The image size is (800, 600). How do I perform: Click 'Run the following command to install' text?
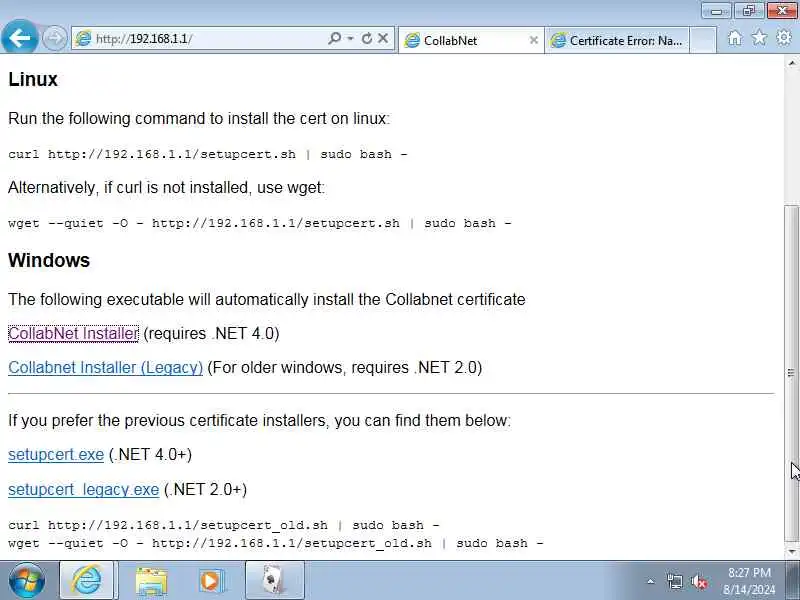(199, 118)
